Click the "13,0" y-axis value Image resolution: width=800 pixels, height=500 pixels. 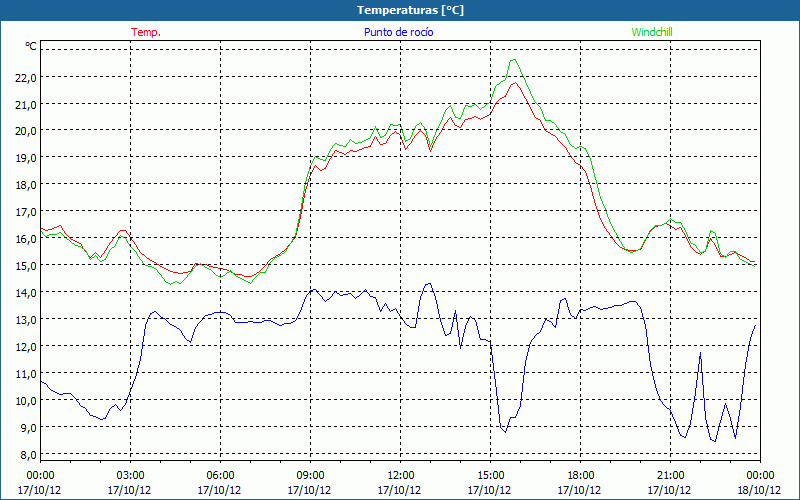coord(26,320)
